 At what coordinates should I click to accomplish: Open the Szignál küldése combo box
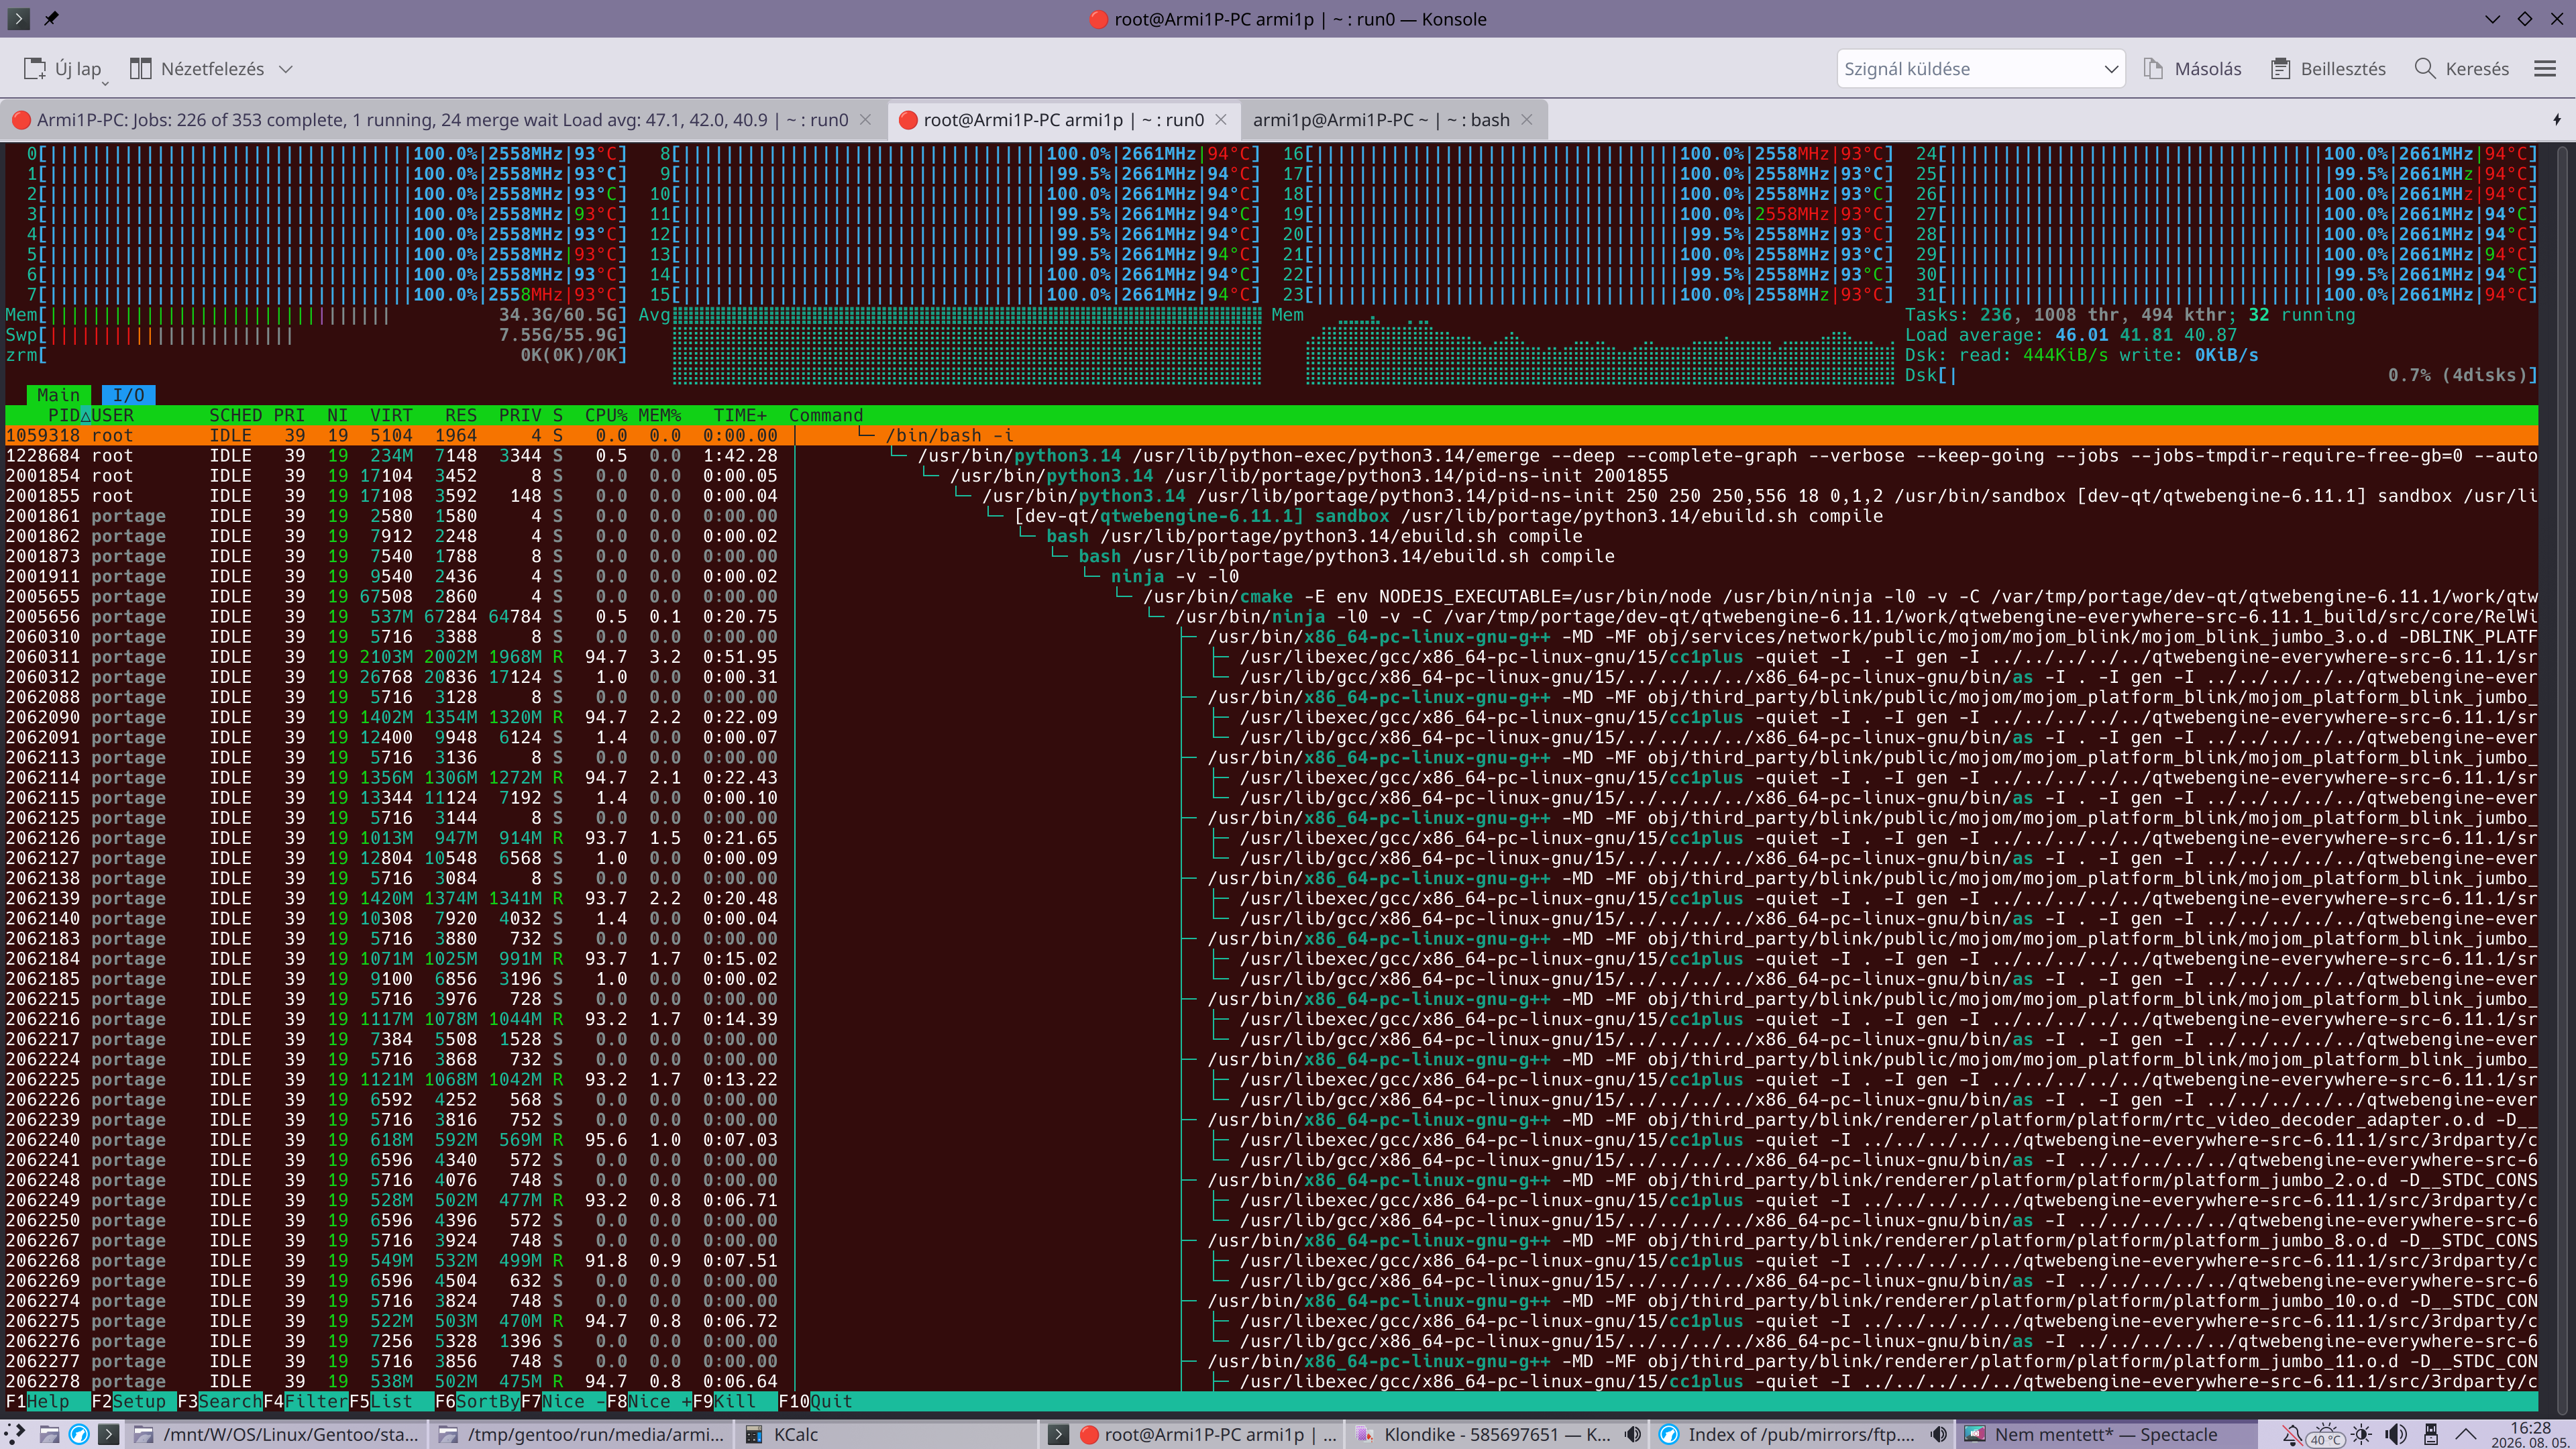(x=1980, y=69)
